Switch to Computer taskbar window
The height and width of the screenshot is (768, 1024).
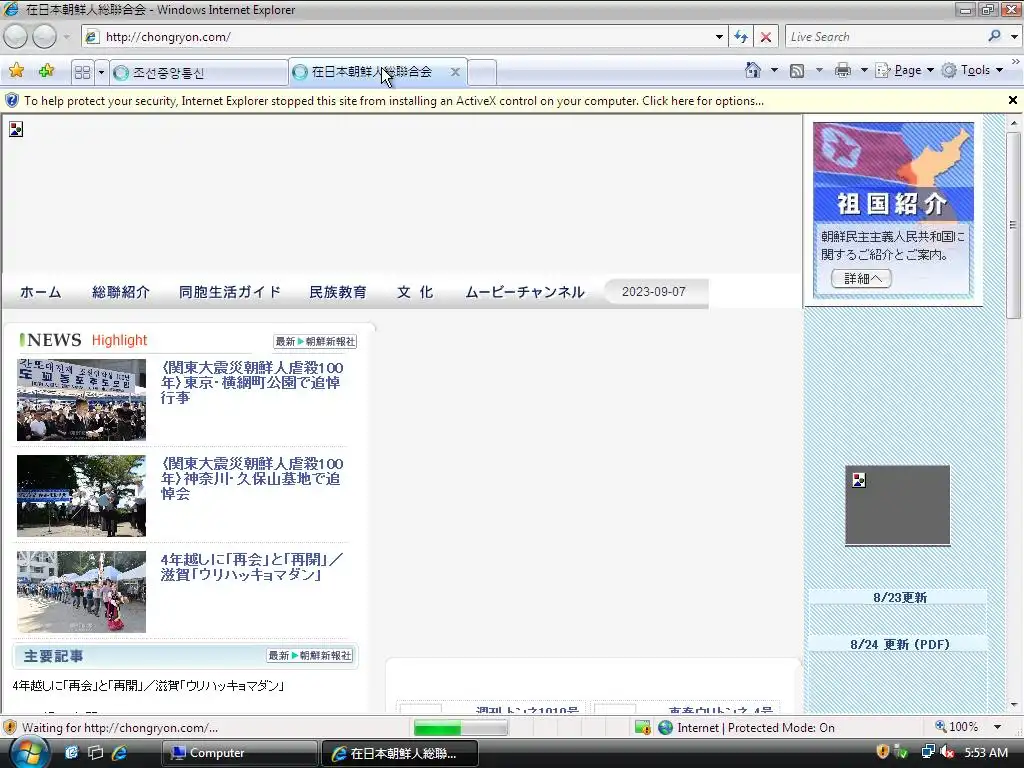click(239, 753)
